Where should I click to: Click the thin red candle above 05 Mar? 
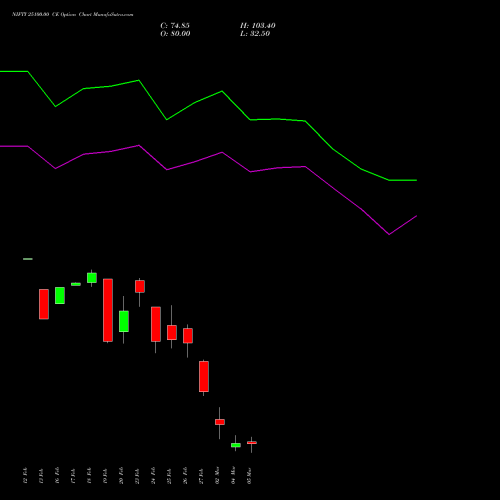click(252, 443)
